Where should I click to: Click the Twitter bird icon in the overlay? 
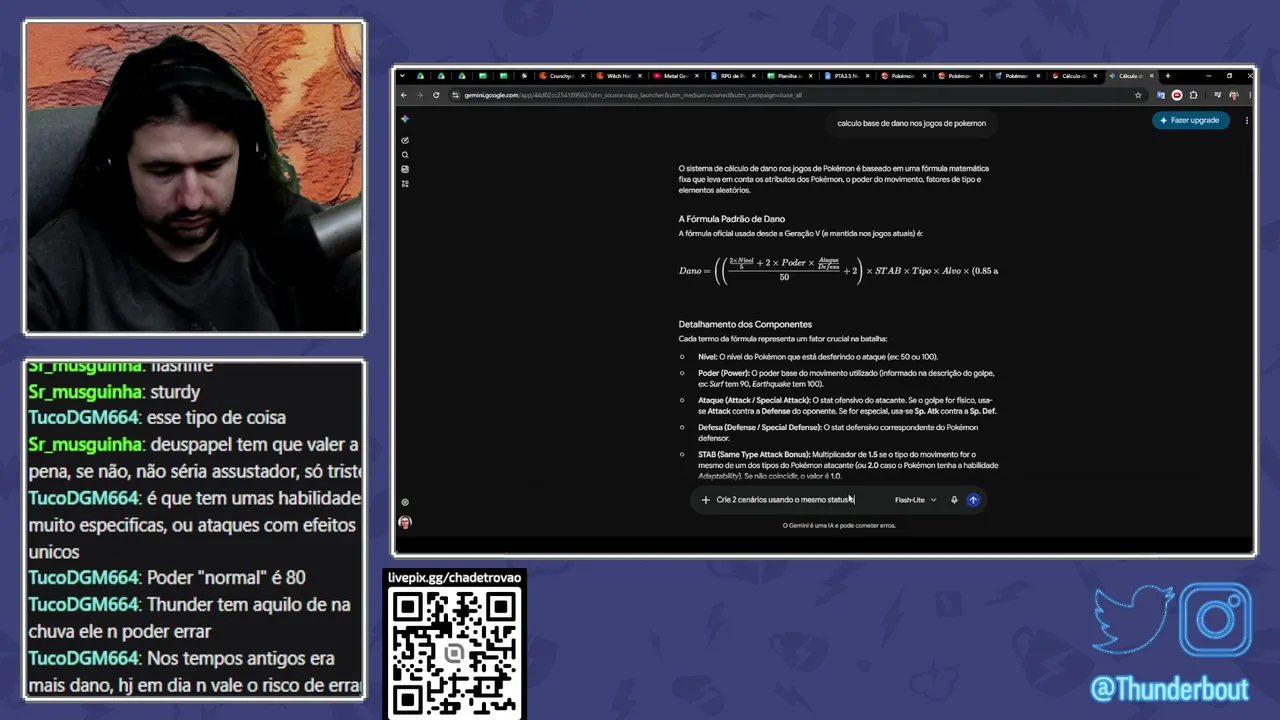[x=1133, y=619]
